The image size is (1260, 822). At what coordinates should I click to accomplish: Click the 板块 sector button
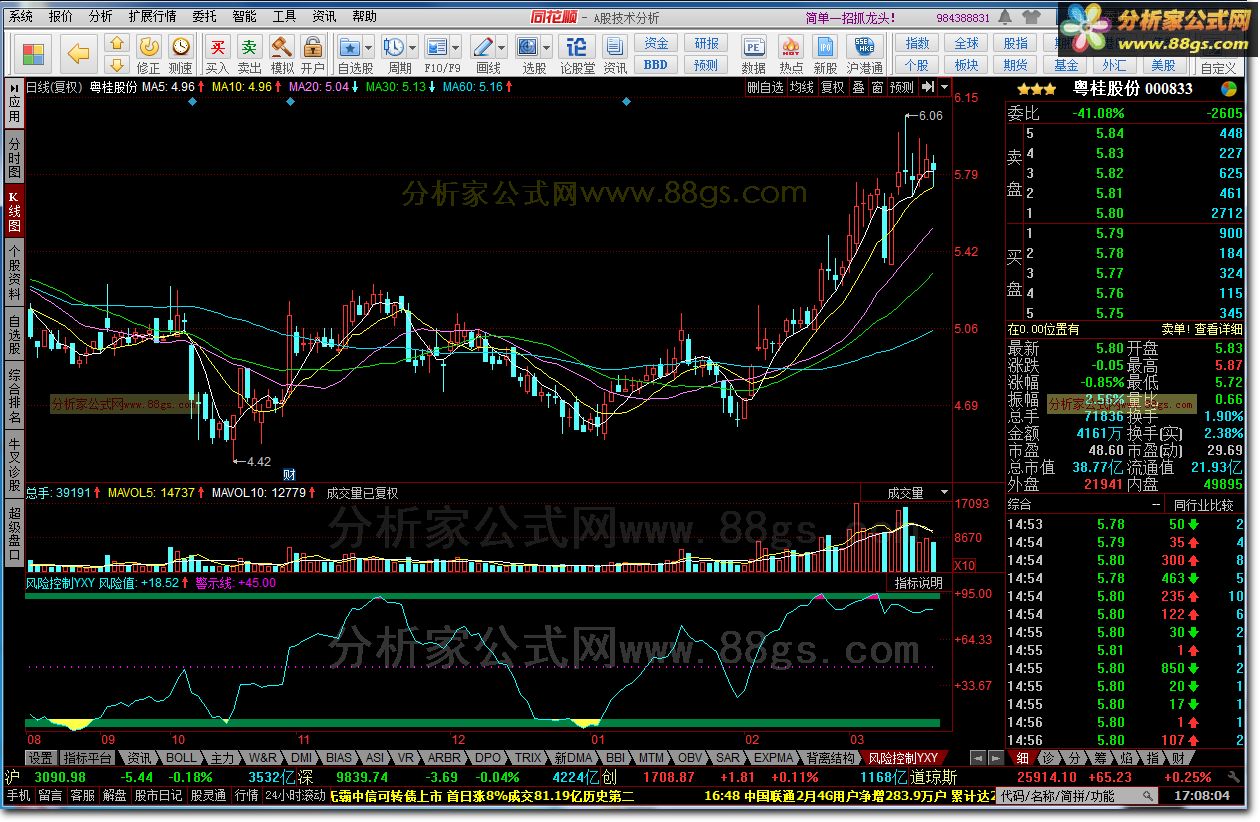pyautogui.click(x=966, y=65)
